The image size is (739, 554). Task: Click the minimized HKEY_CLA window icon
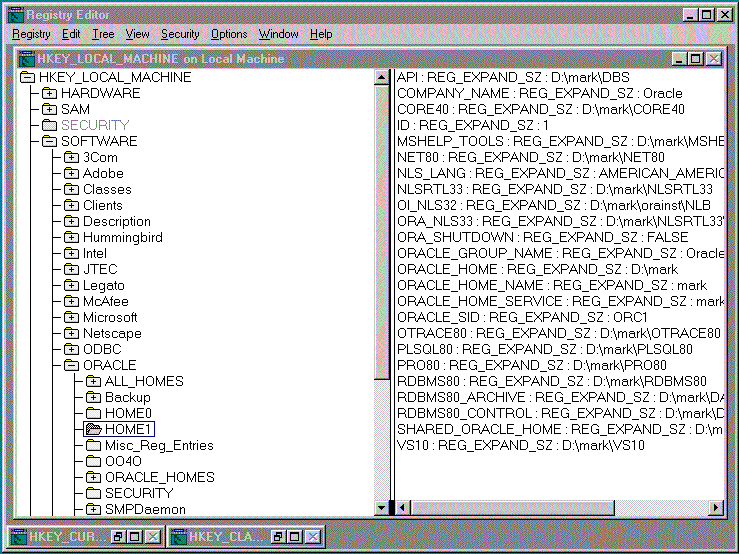tap(179, 537)
